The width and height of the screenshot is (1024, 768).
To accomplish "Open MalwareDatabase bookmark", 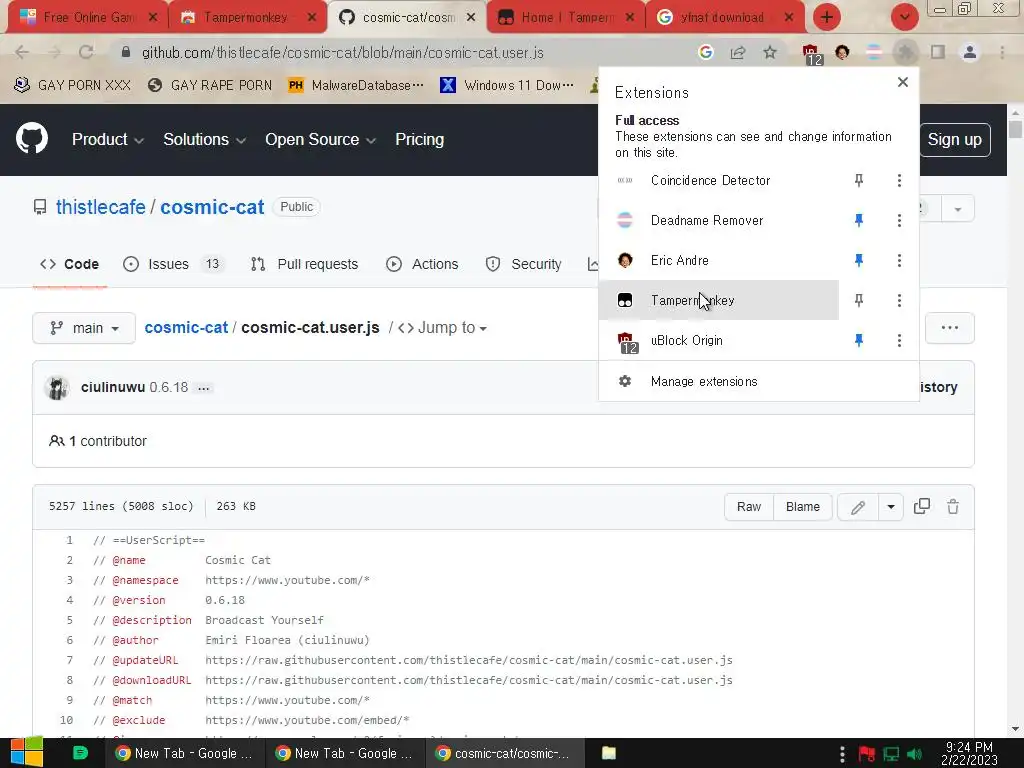I will click(x=357, y=85).
